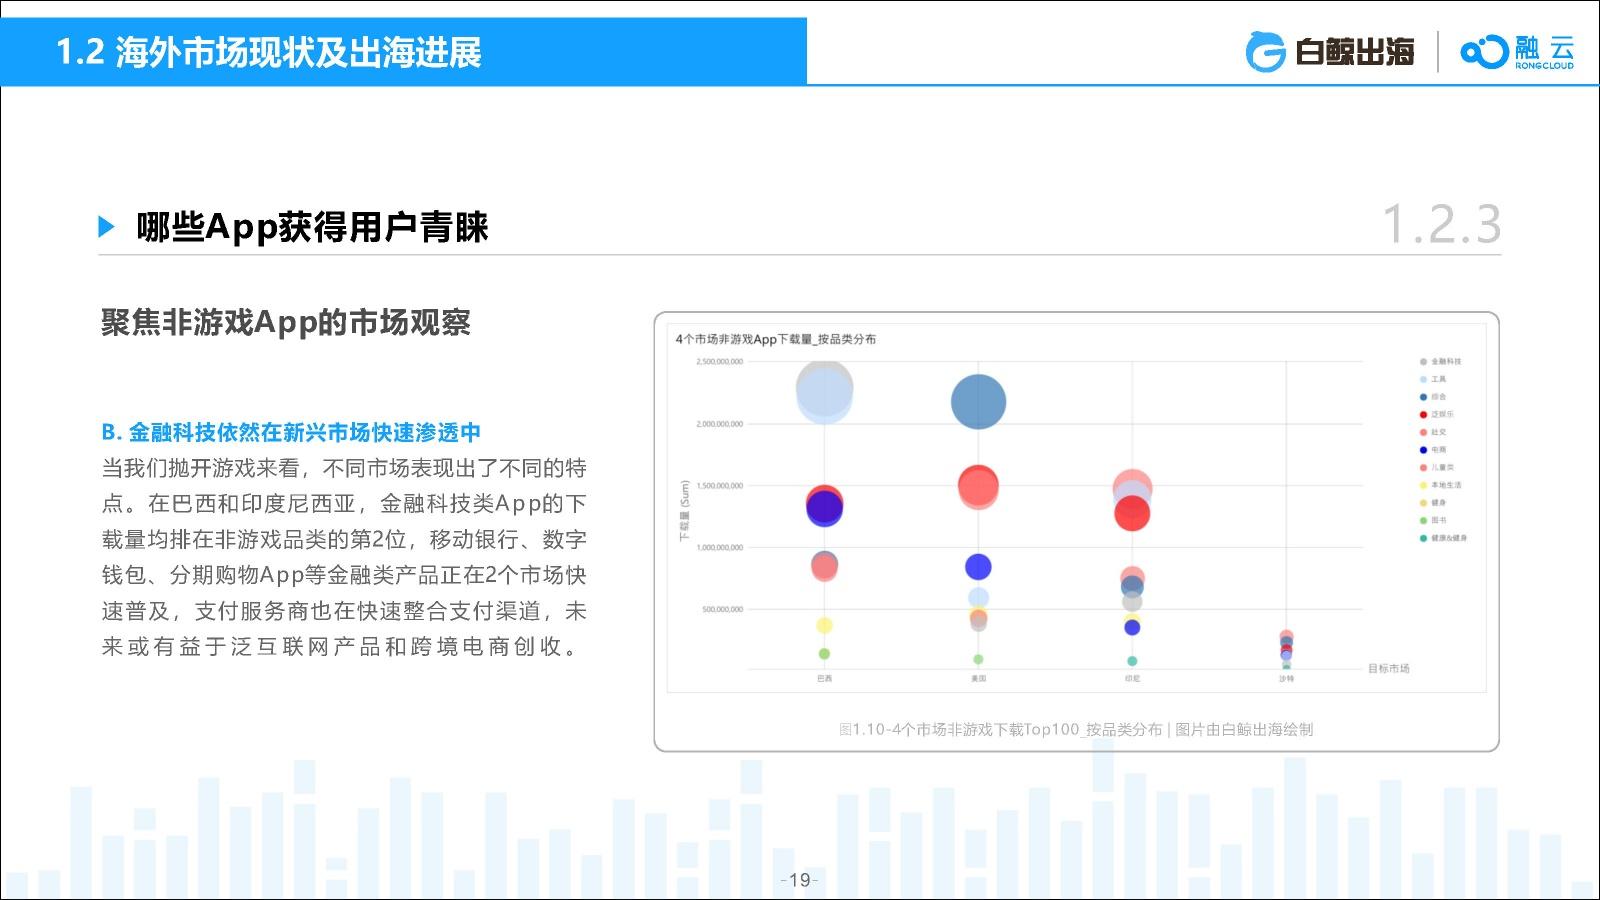Click the yellow bubble in the 巴西 column

tap(824, 625)
